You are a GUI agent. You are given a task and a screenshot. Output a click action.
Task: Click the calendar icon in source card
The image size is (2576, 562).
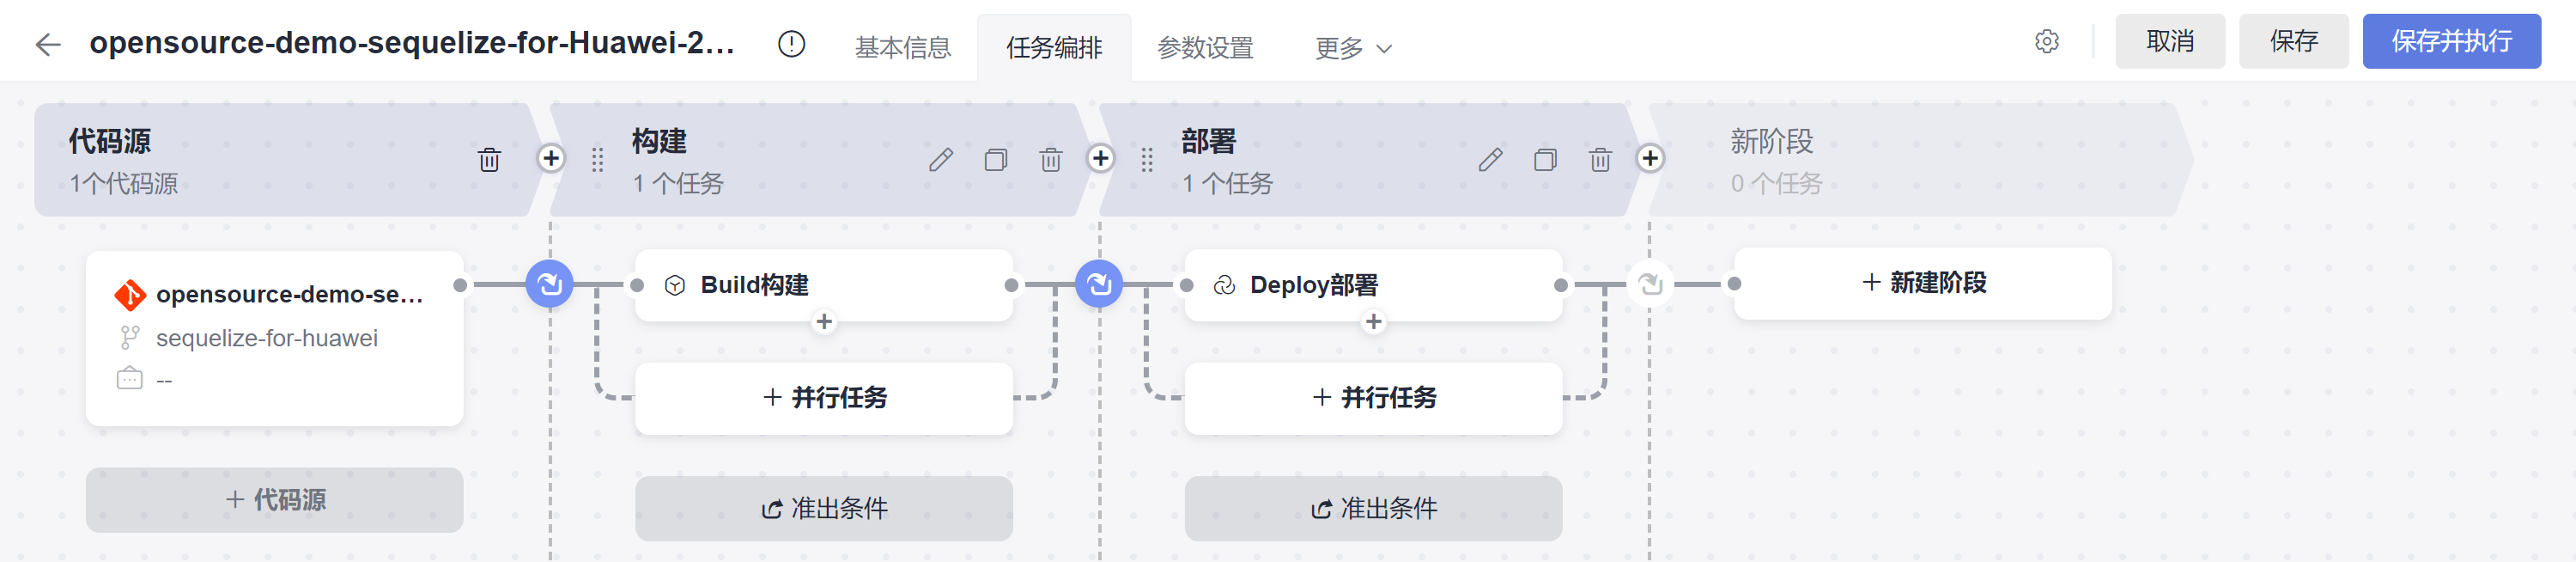pyautogui.click(x=130, y=379)
